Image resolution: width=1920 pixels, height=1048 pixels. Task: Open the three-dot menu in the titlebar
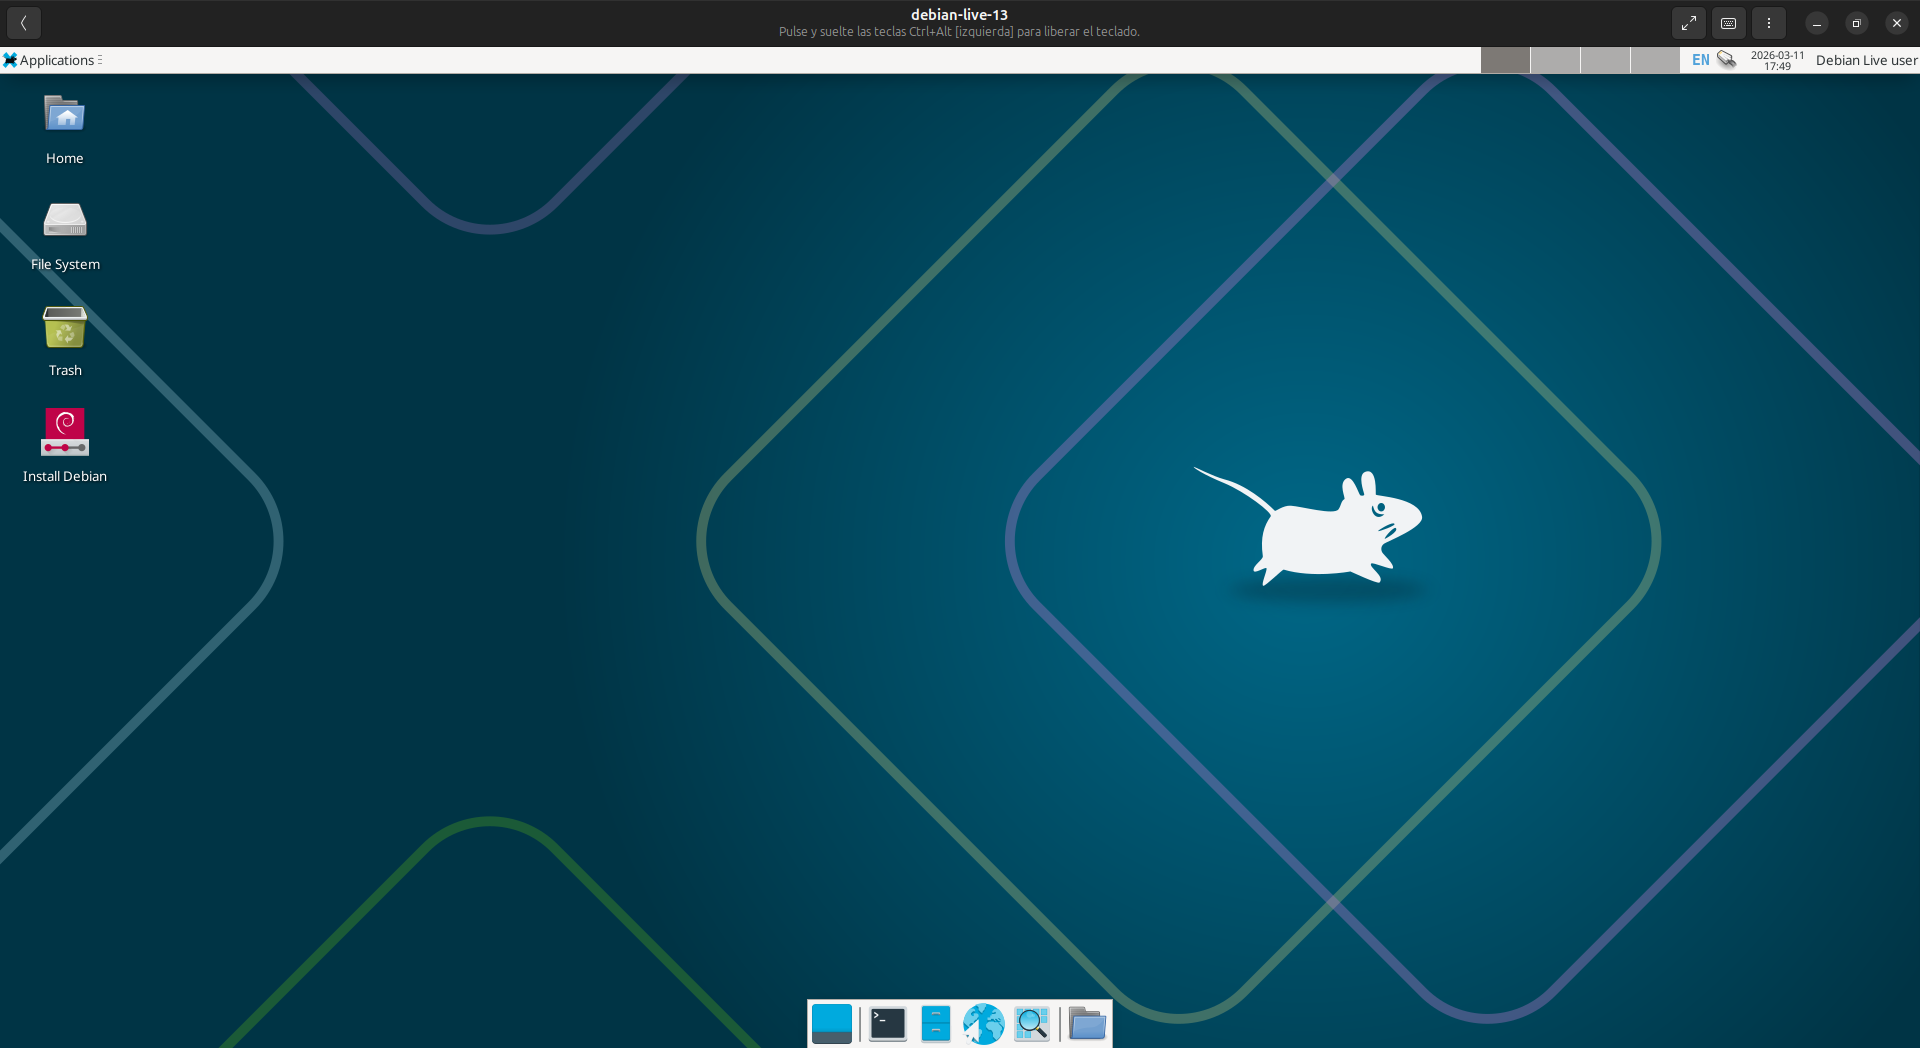(x=1770, y=22)
